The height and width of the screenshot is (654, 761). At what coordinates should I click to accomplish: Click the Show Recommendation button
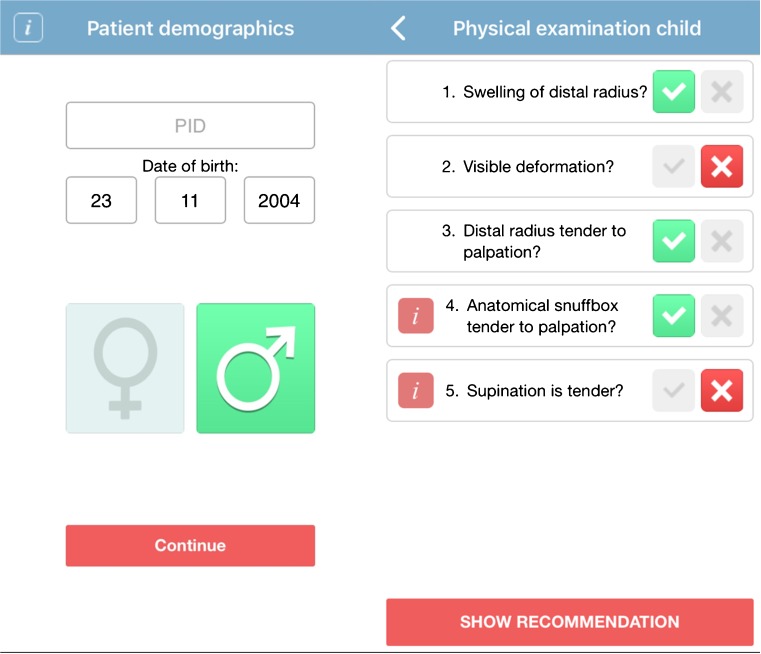tap(569, 622)
